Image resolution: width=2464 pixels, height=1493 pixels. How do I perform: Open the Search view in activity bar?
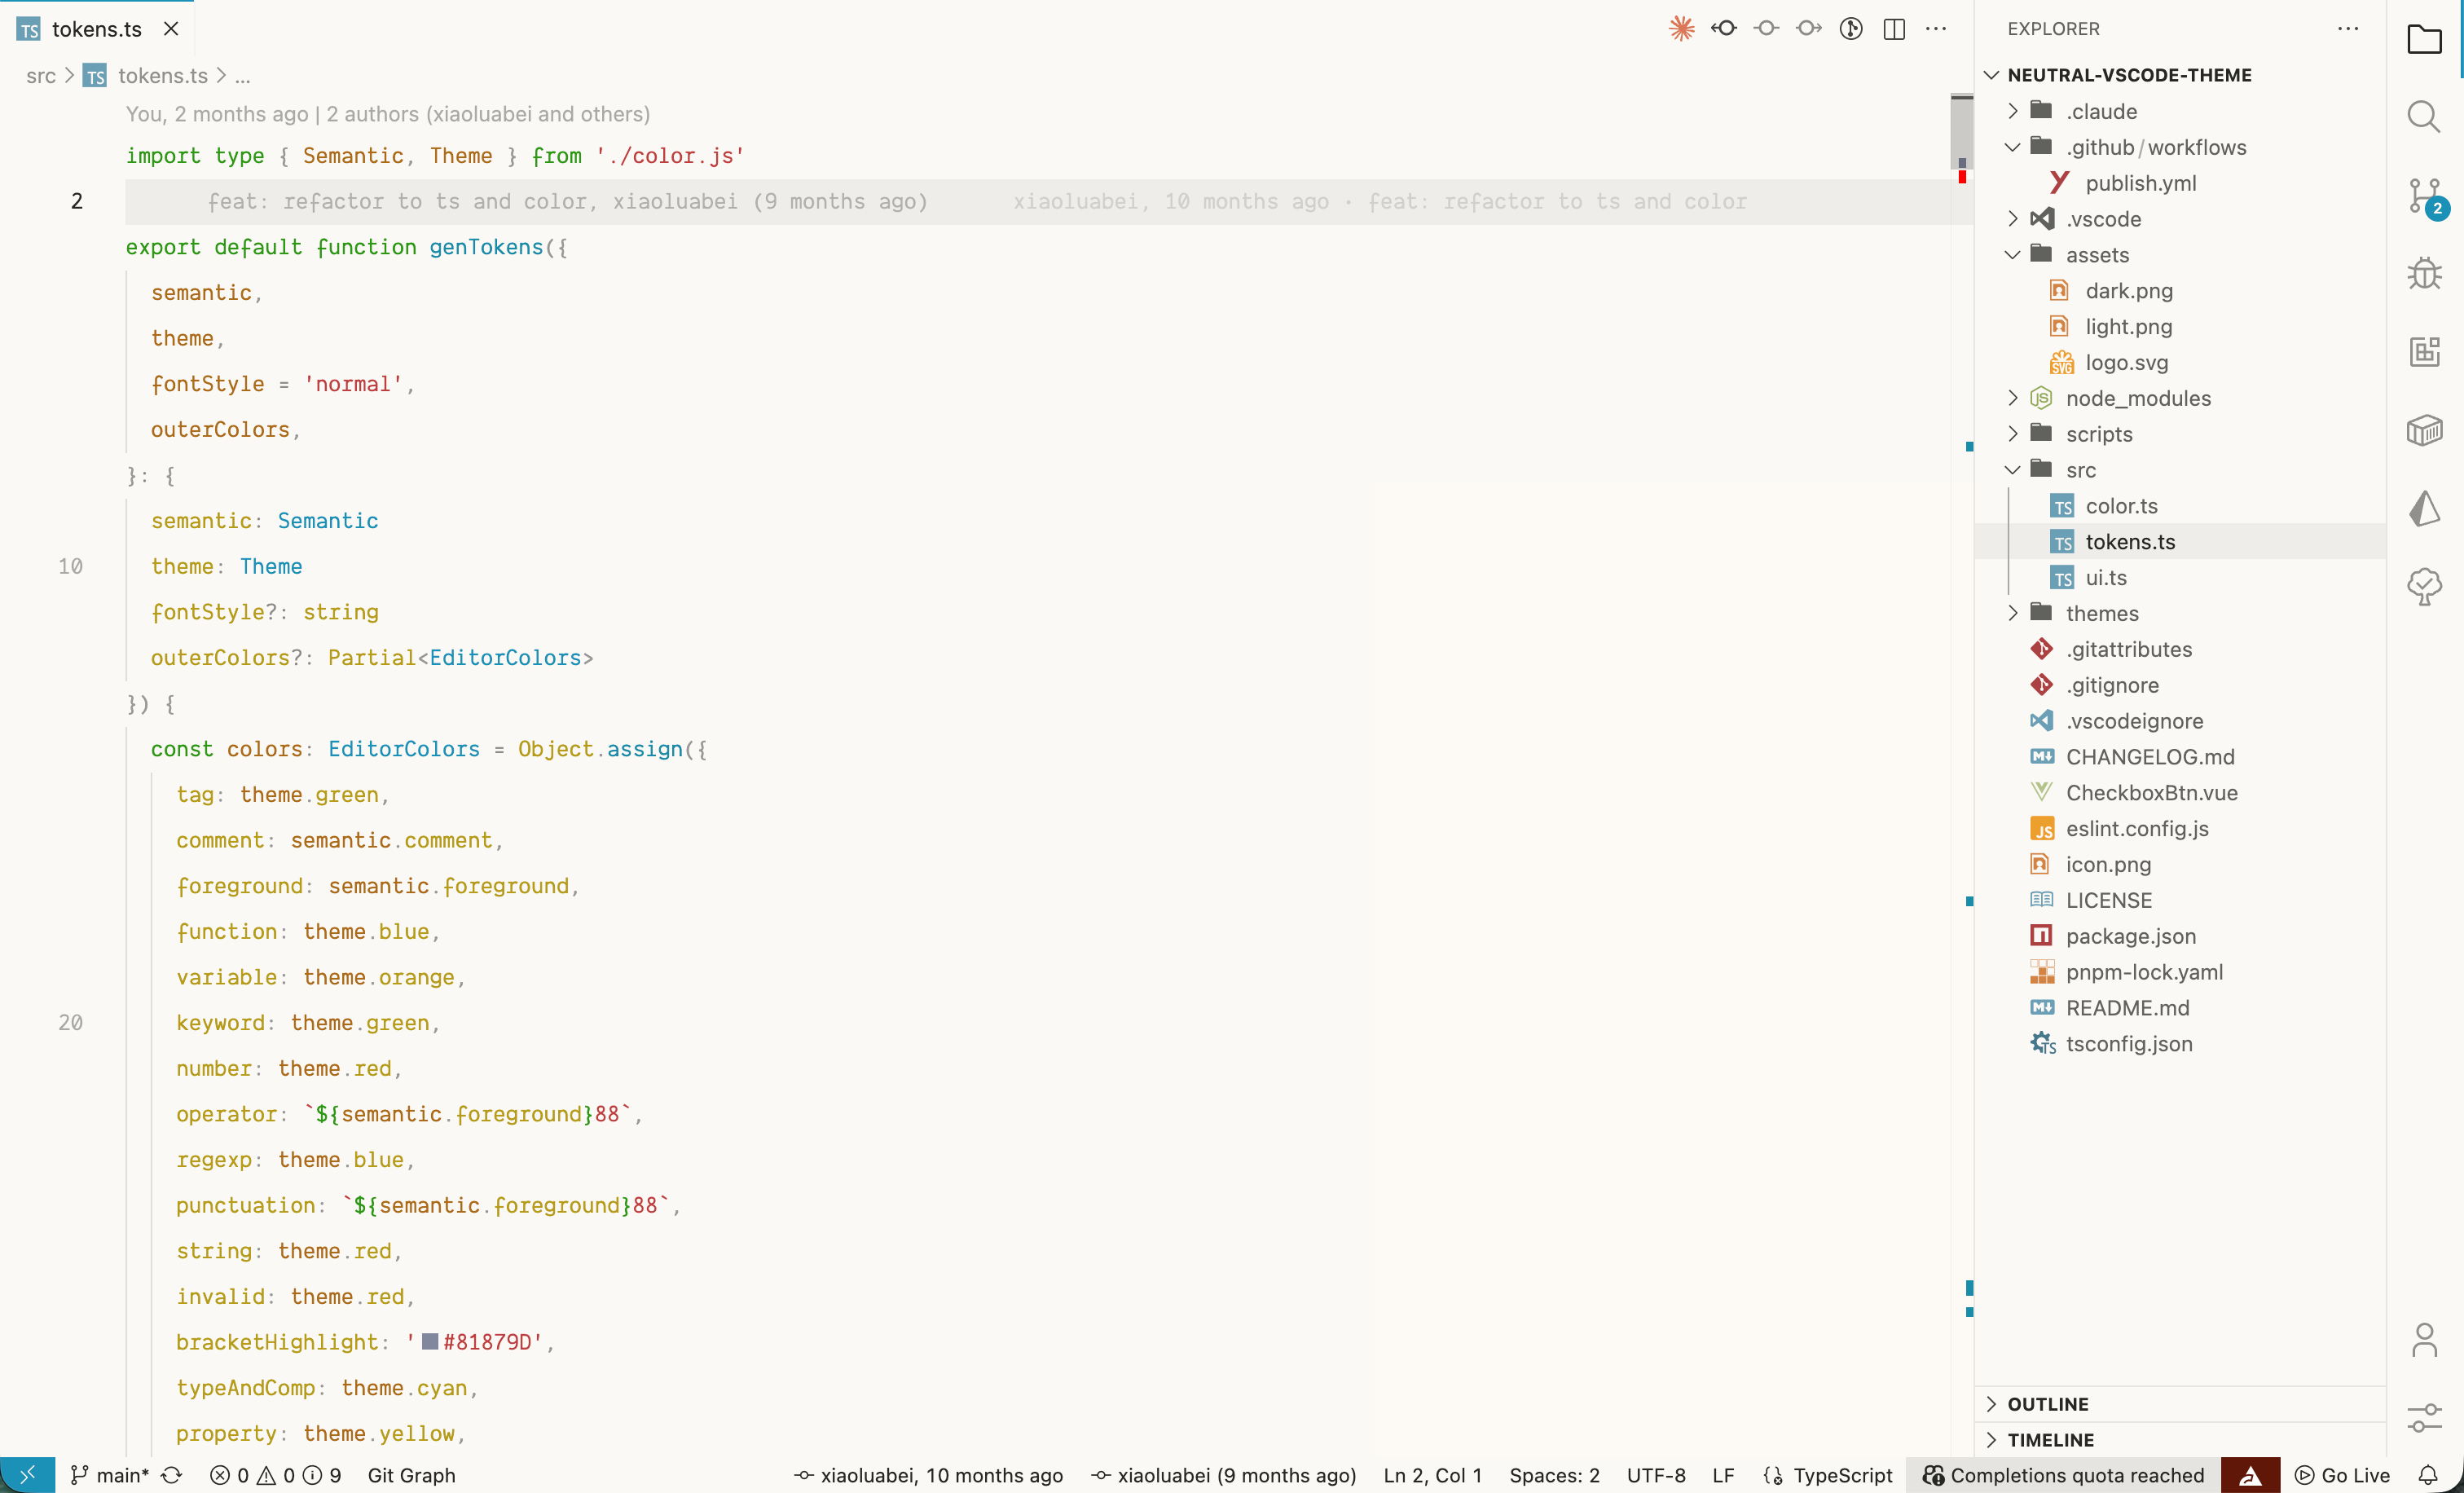click(x=2424, y=117)
